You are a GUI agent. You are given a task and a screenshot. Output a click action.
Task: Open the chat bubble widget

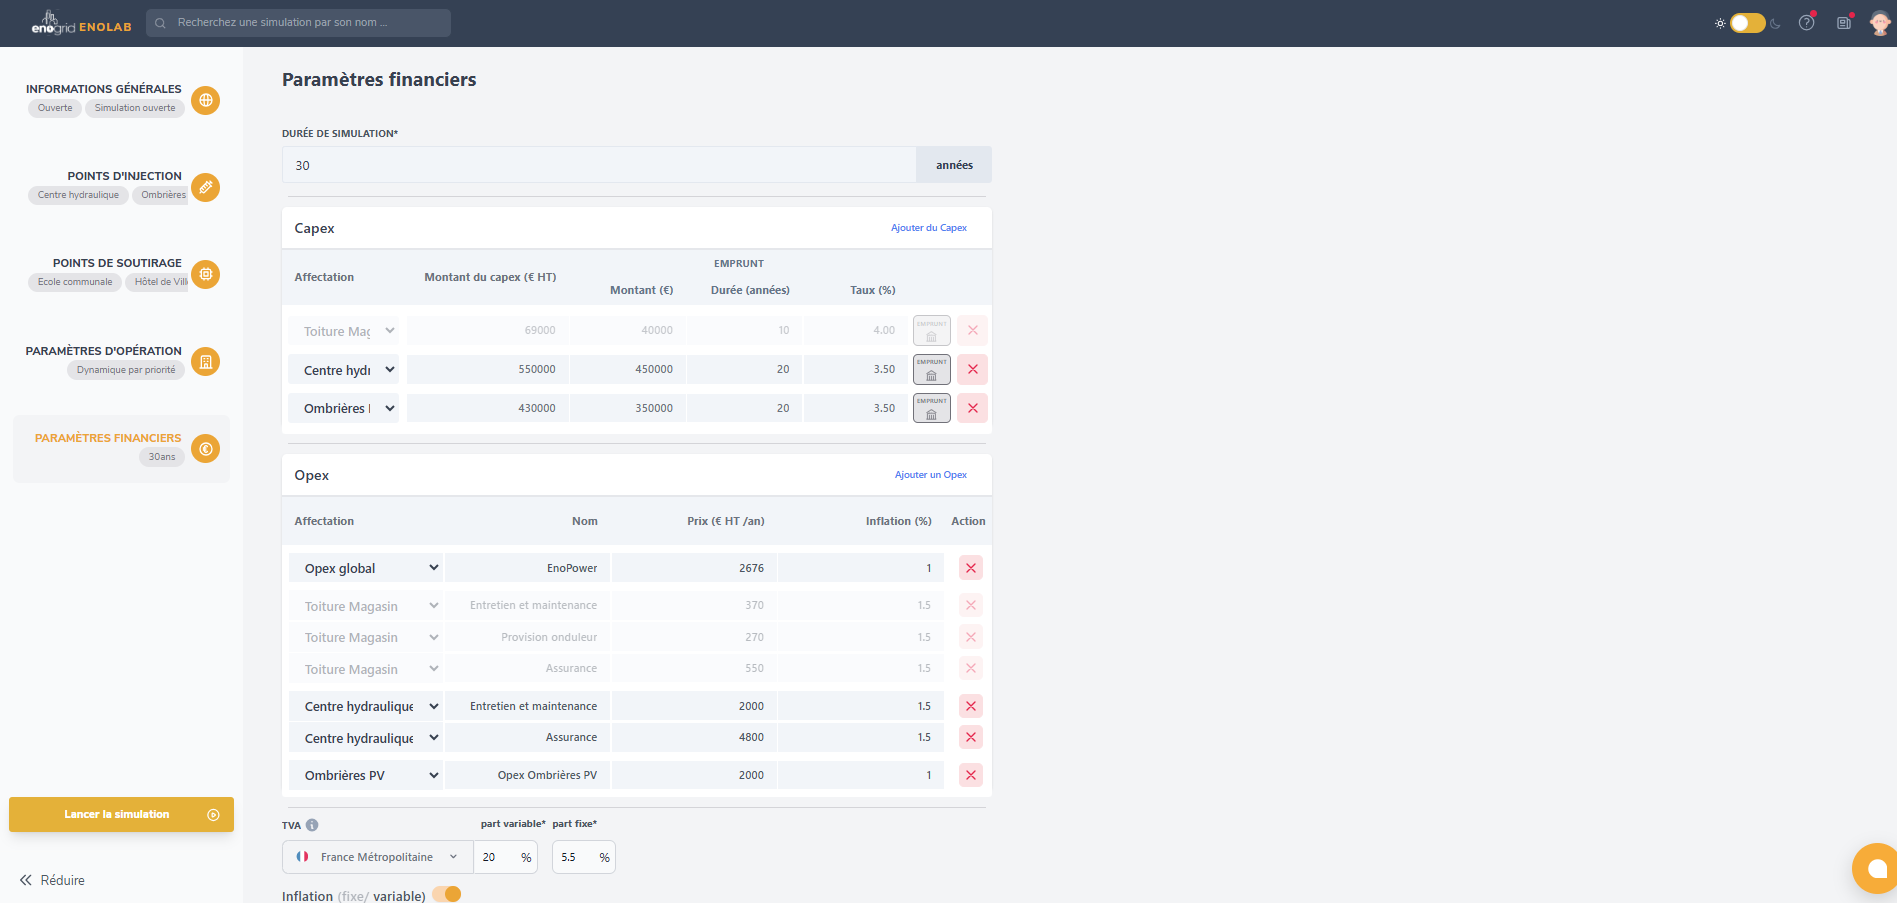1876,868
